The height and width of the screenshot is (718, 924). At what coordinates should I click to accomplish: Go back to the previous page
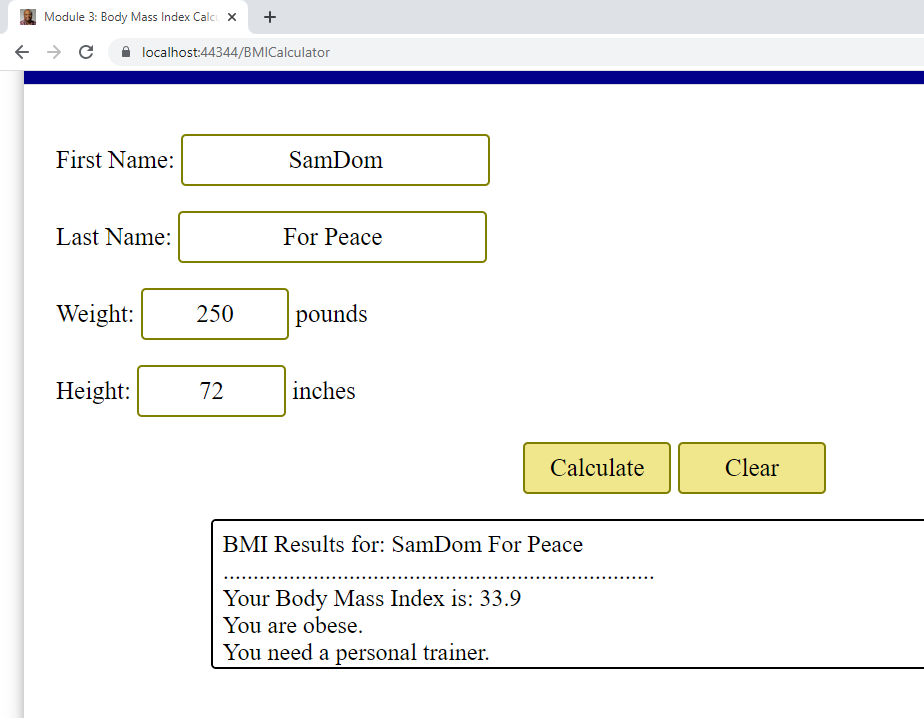(x=22, y=52)
